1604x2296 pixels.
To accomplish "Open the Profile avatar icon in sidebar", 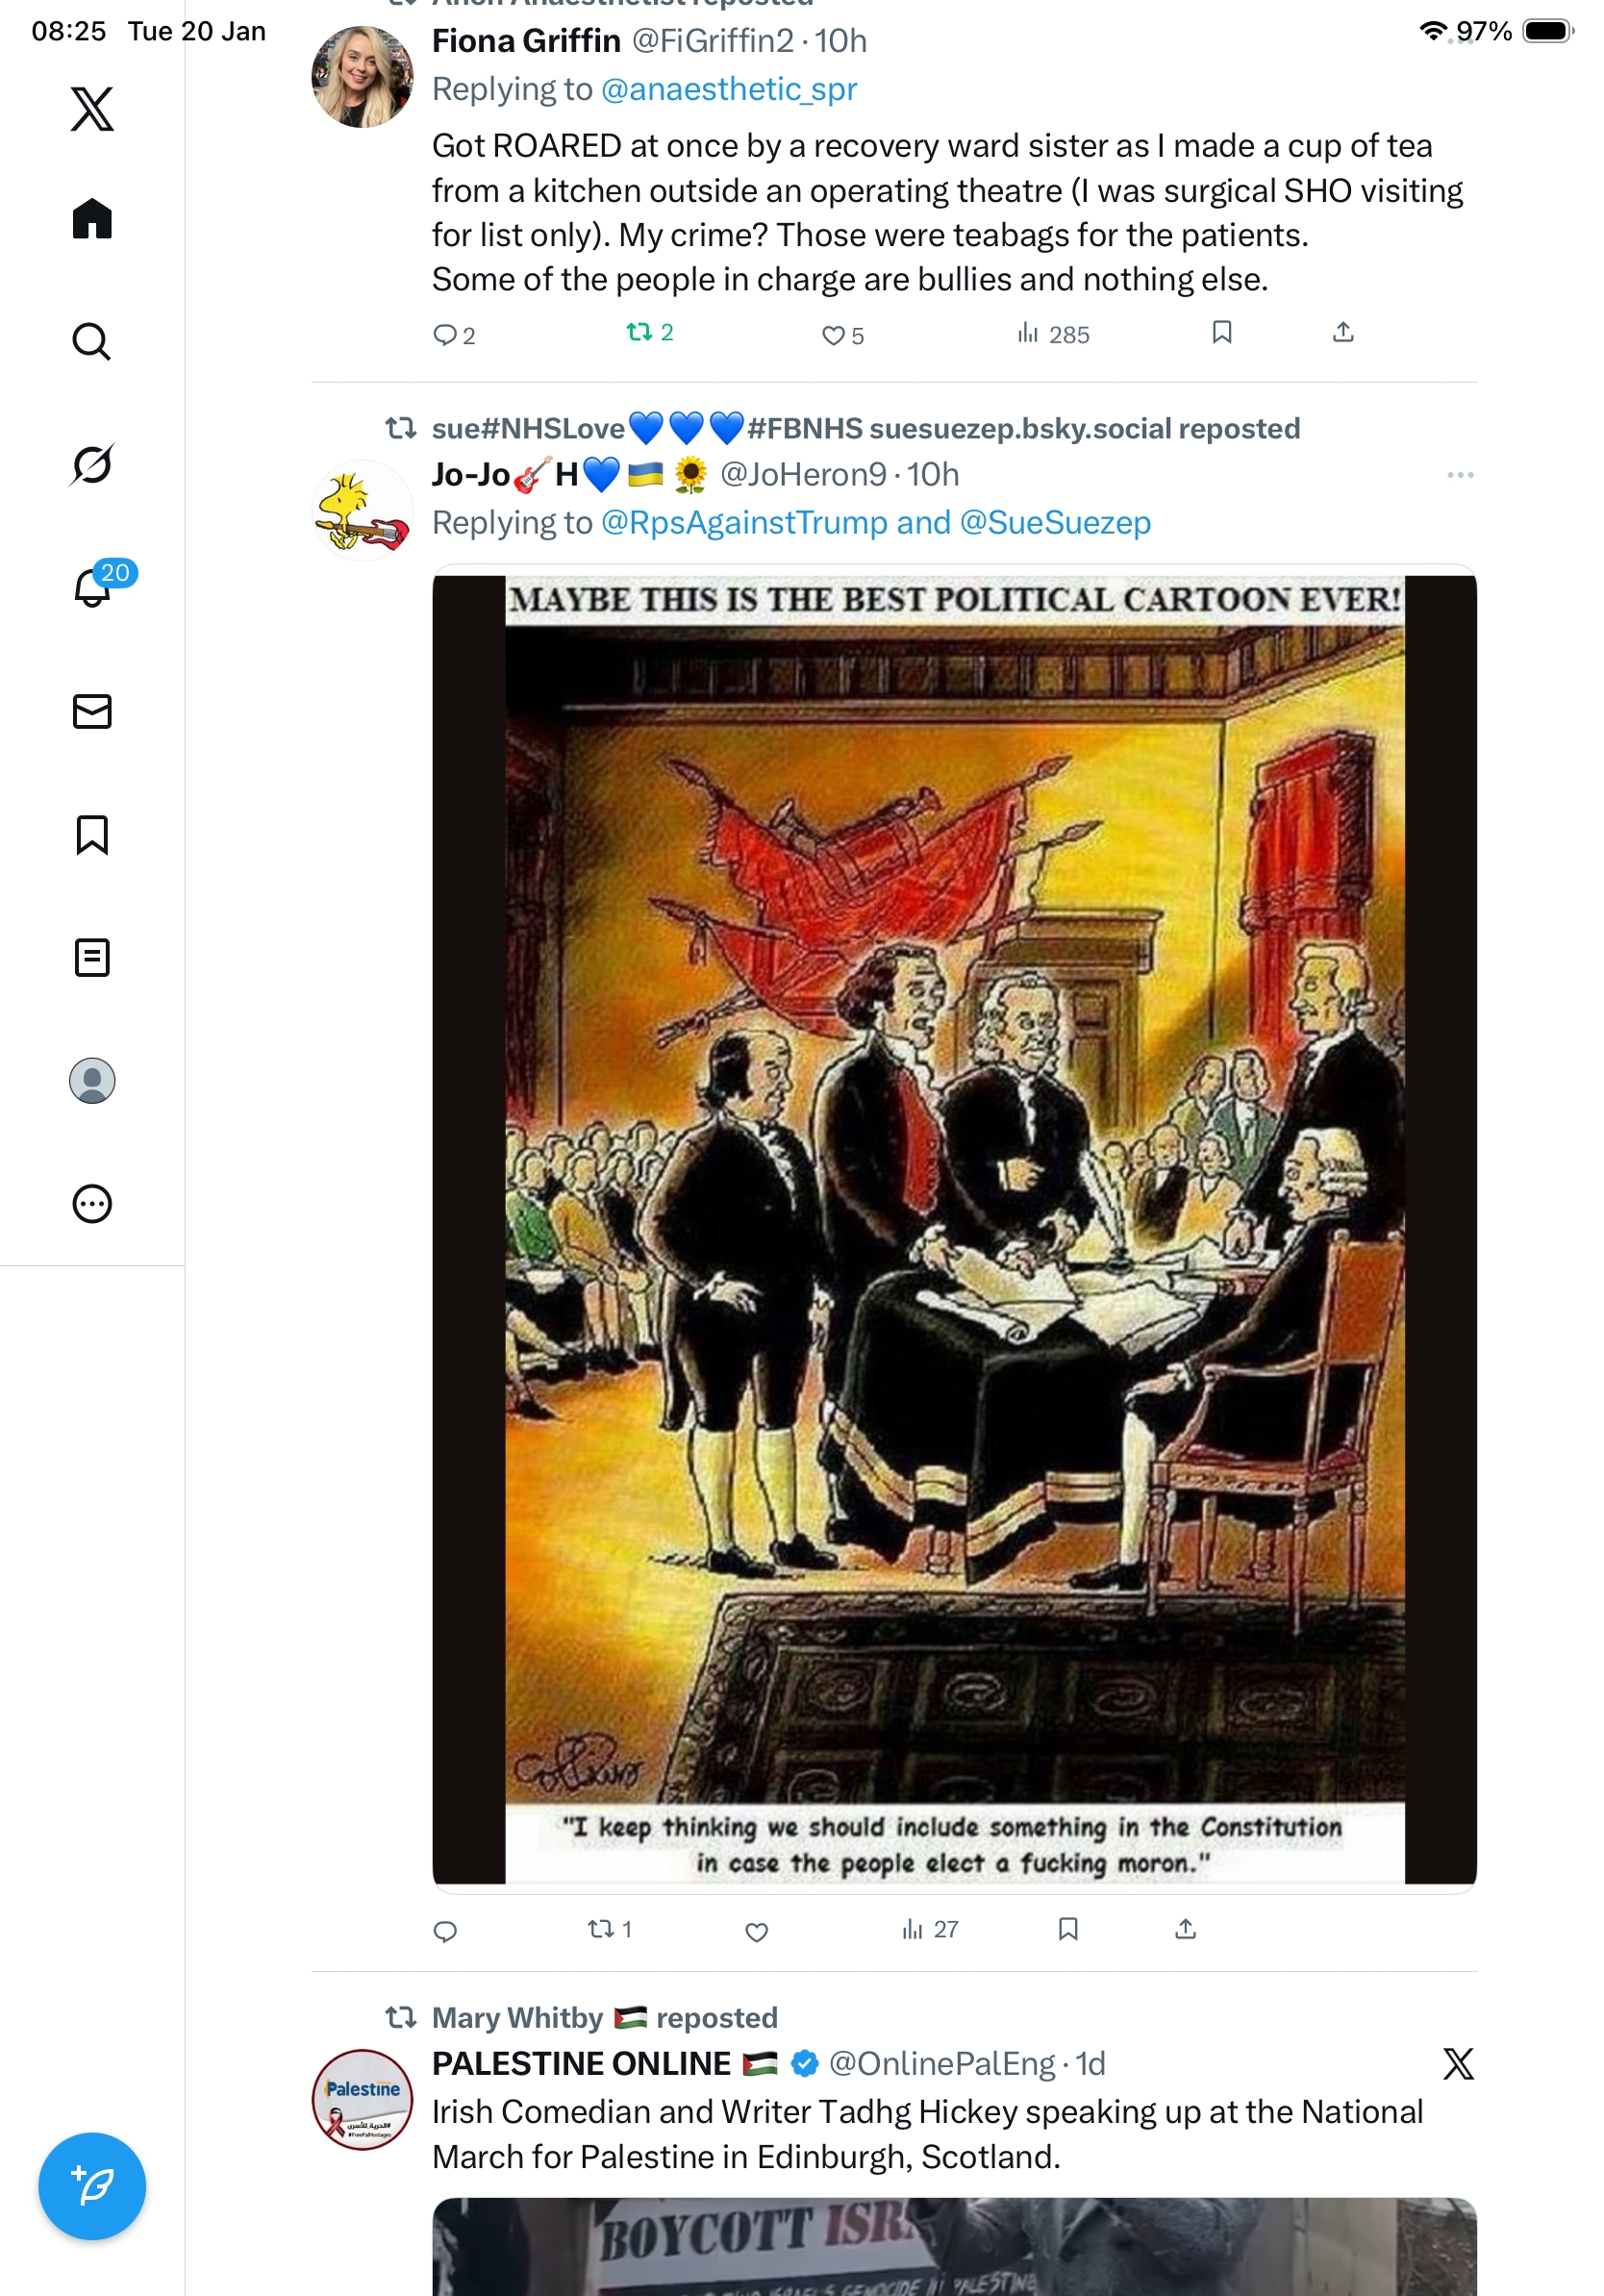I will 92,1080.
